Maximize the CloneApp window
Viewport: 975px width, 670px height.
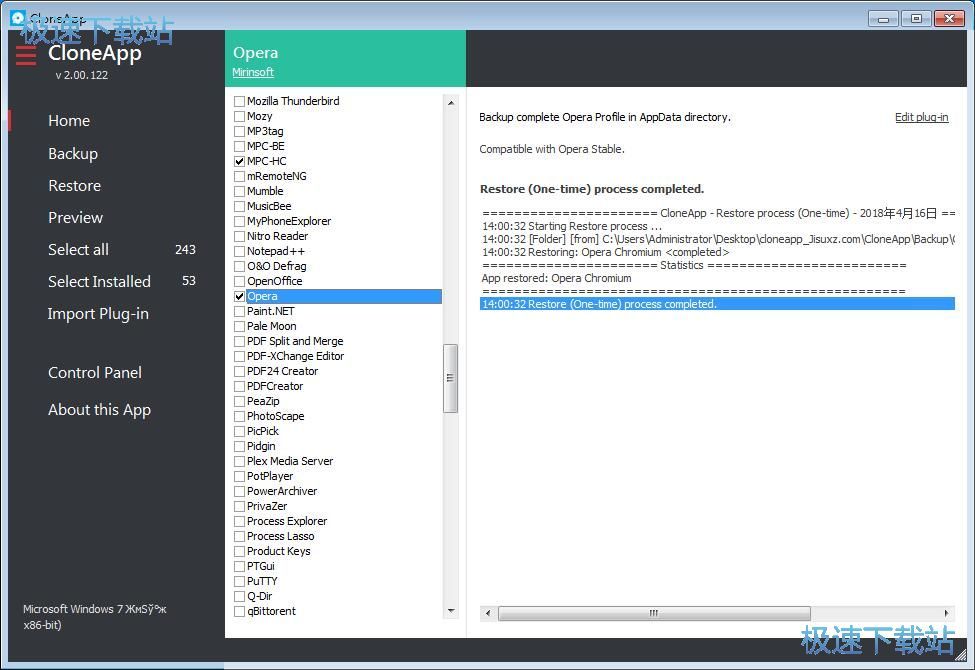click(x=916, y=19)
